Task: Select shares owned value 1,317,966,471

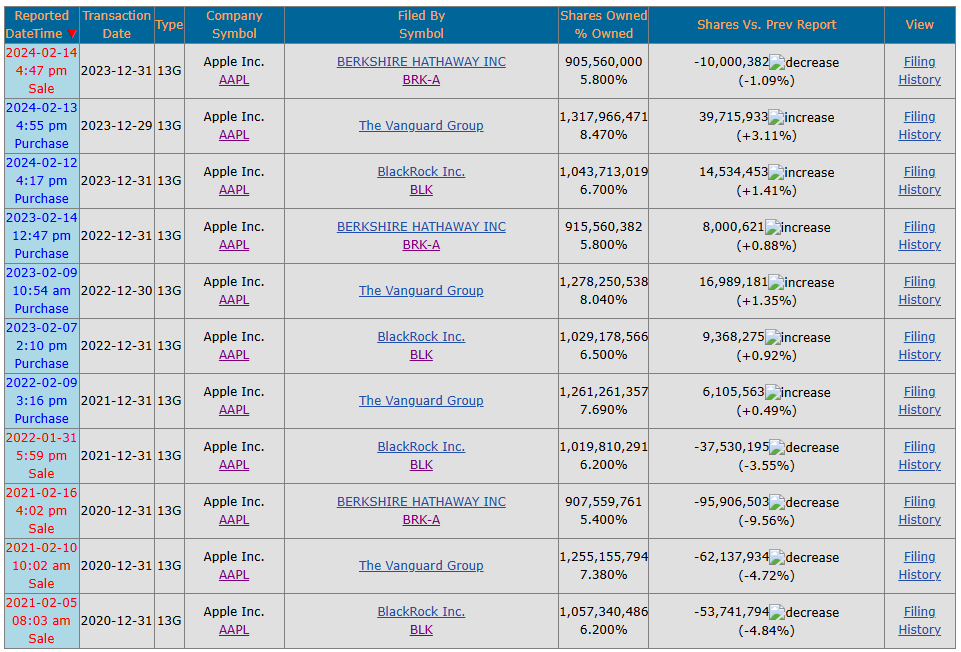Action: 604,116
